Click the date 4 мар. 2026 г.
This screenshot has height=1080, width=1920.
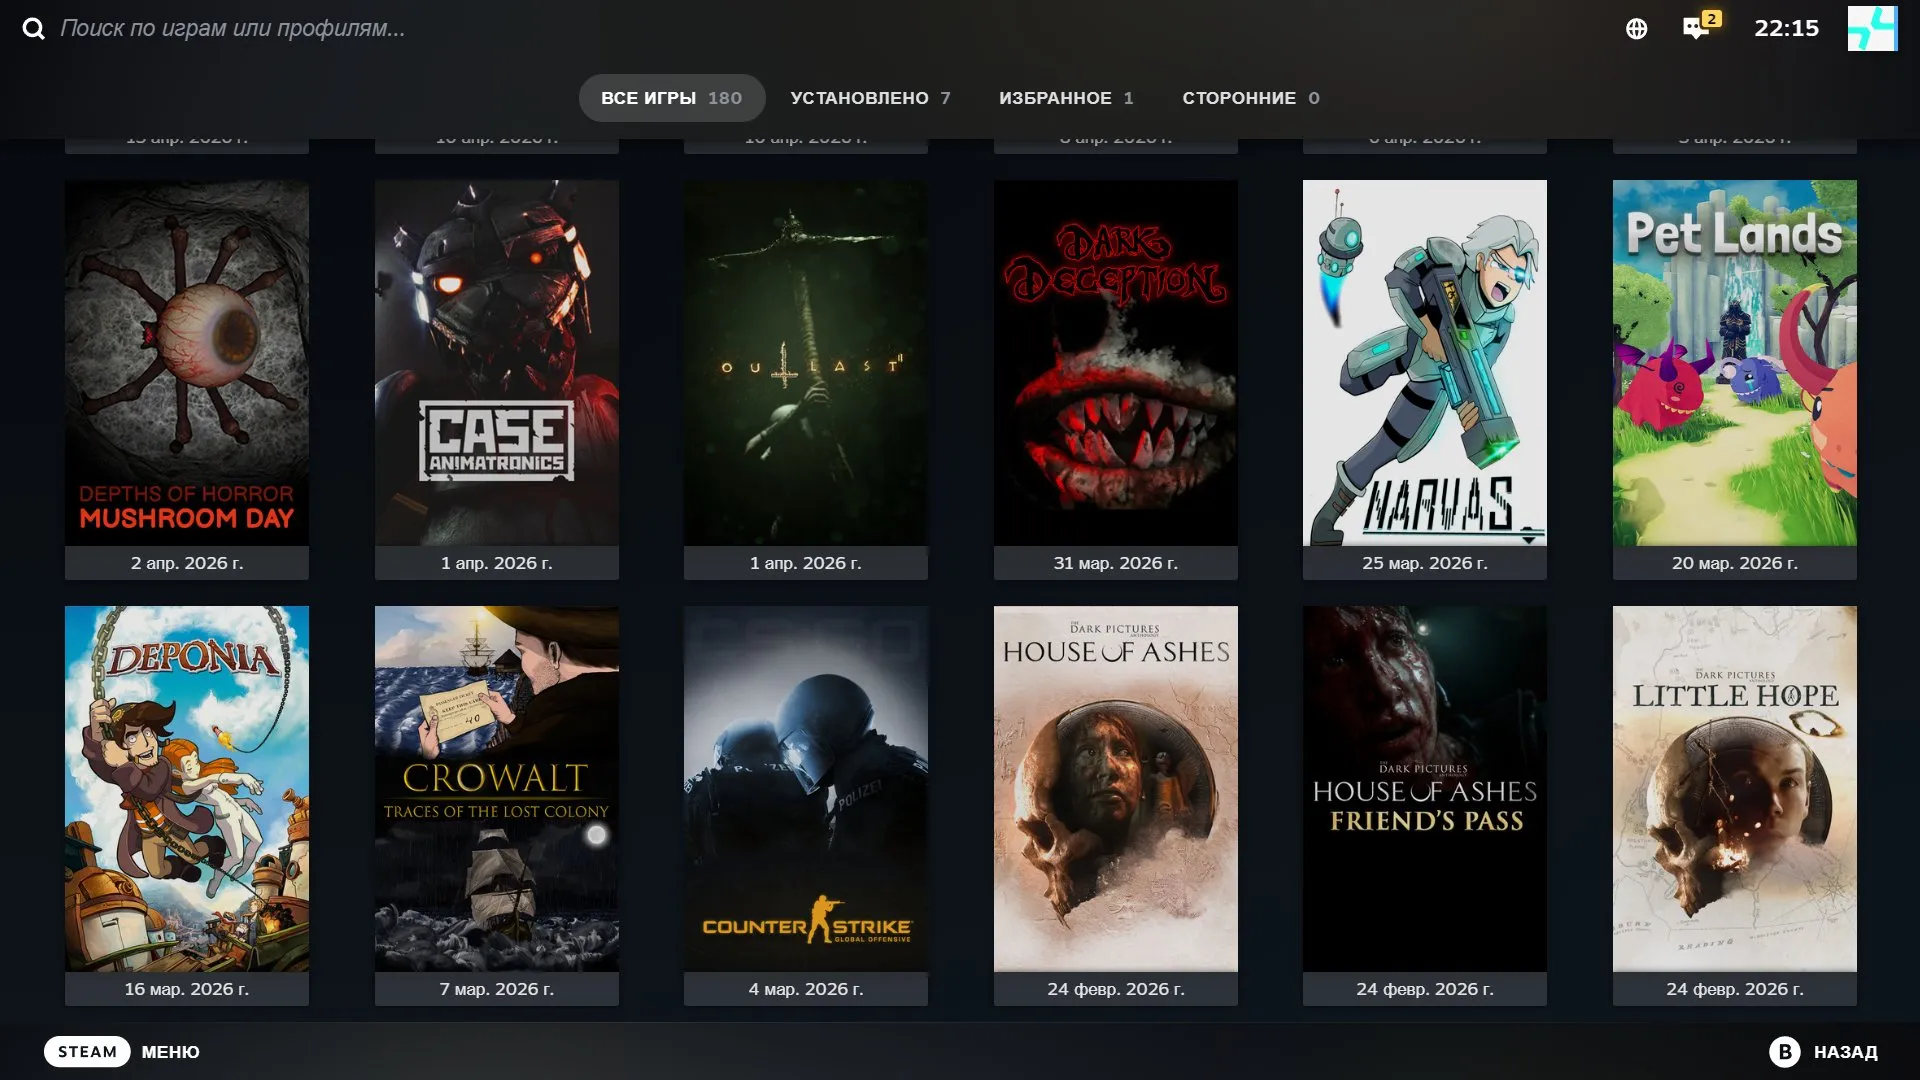806,989
